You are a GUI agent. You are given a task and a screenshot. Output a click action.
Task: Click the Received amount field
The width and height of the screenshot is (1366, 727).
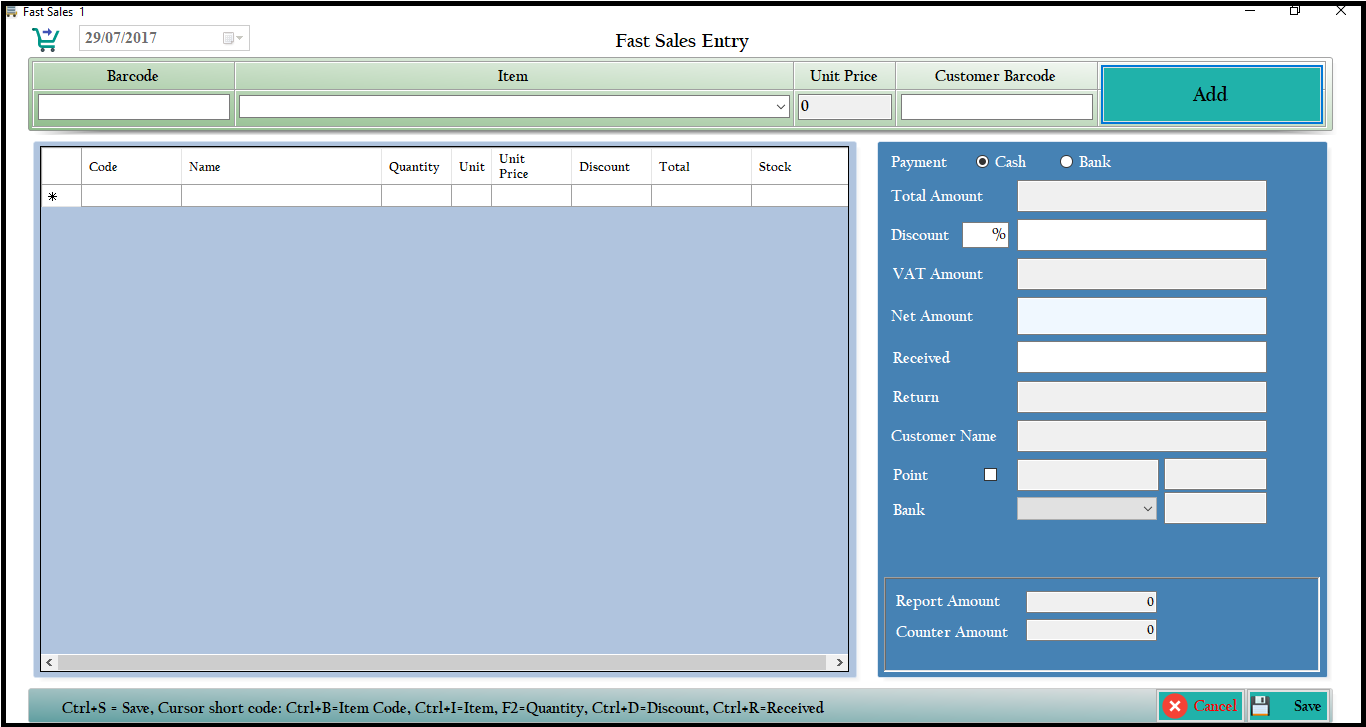coord(1141,357)
